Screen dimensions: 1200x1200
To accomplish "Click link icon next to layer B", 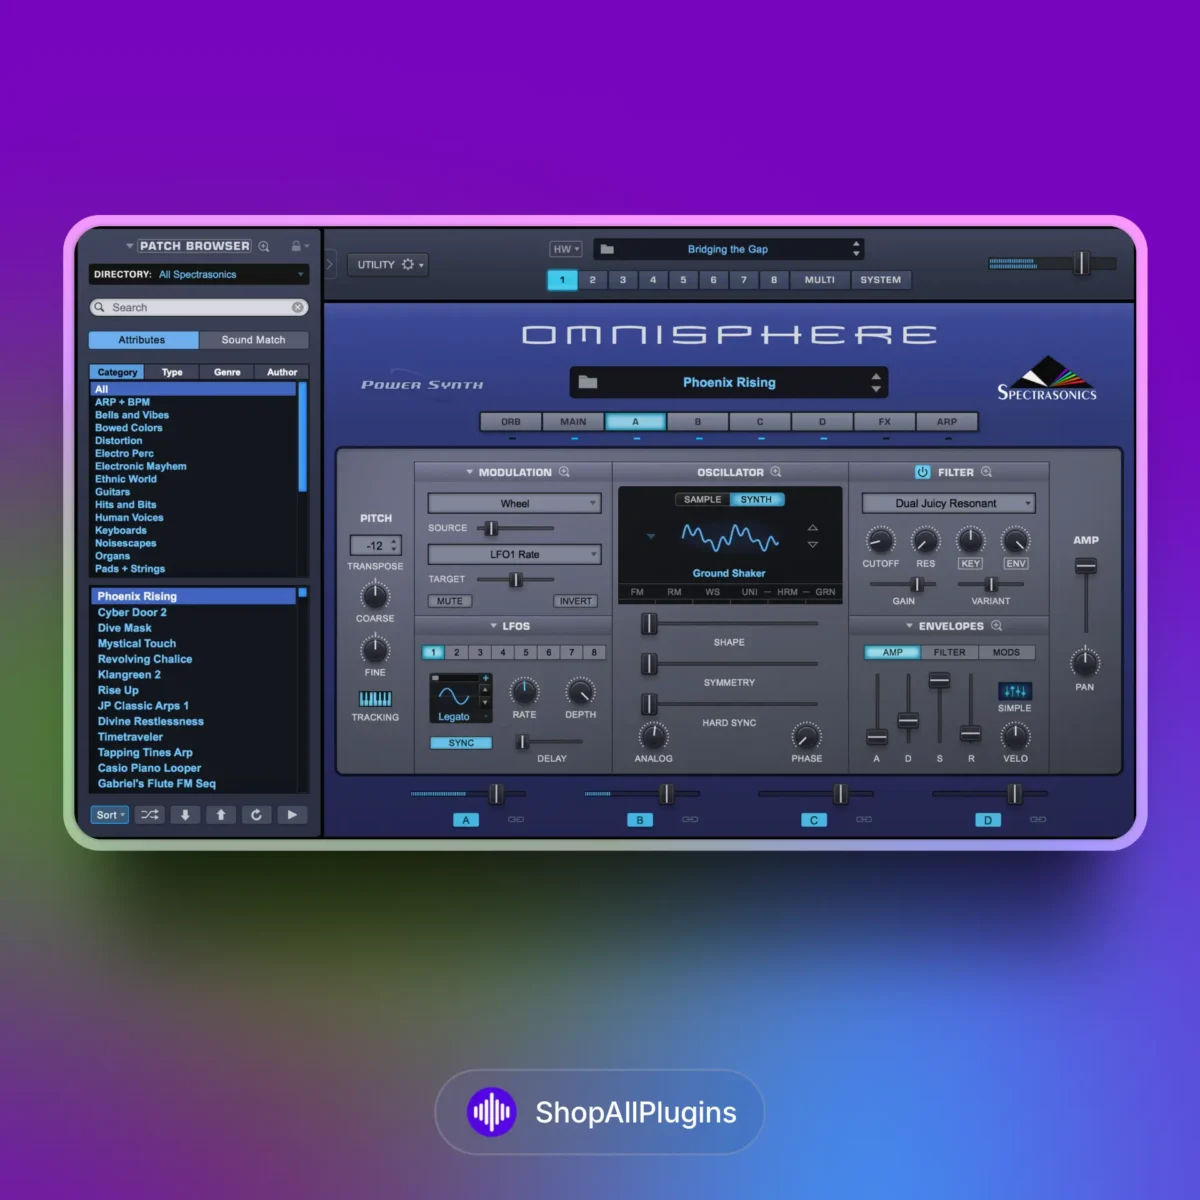I will [690, 820].
